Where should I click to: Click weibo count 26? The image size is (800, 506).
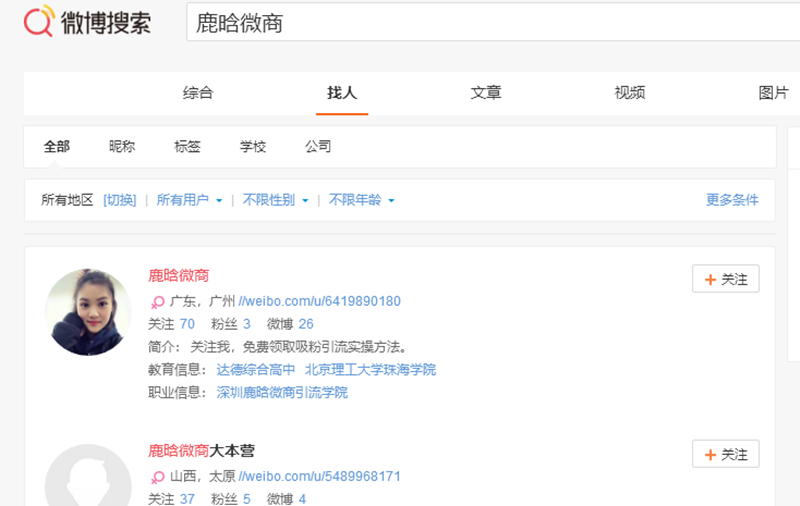coord(306,324)
